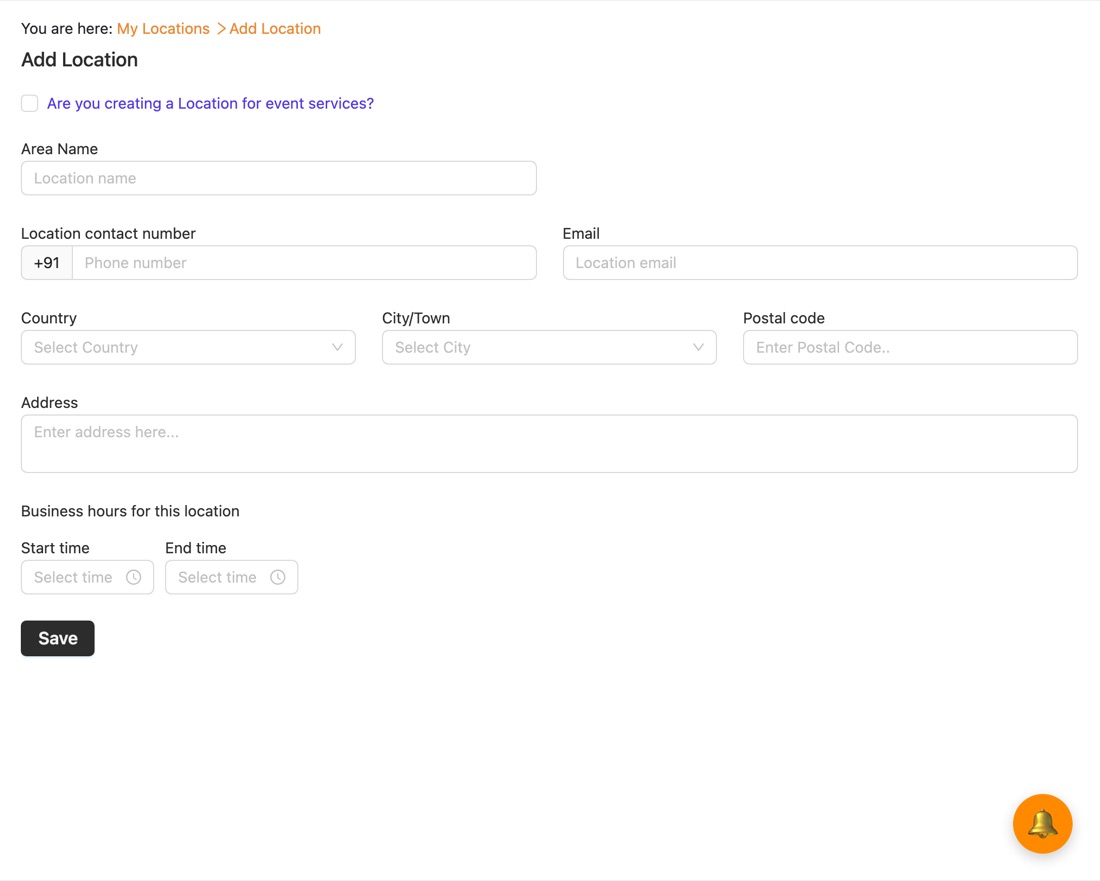Open the End time picker field

[x=232, y=577]
